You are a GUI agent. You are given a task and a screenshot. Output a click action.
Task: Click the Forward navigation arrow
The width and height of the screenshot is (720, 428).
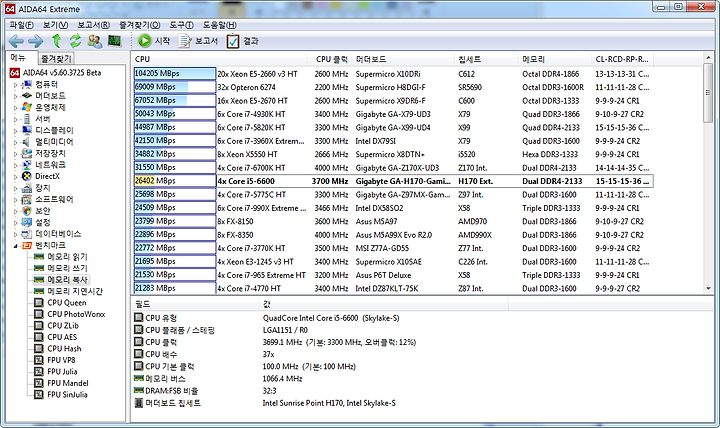pos(35,41)
